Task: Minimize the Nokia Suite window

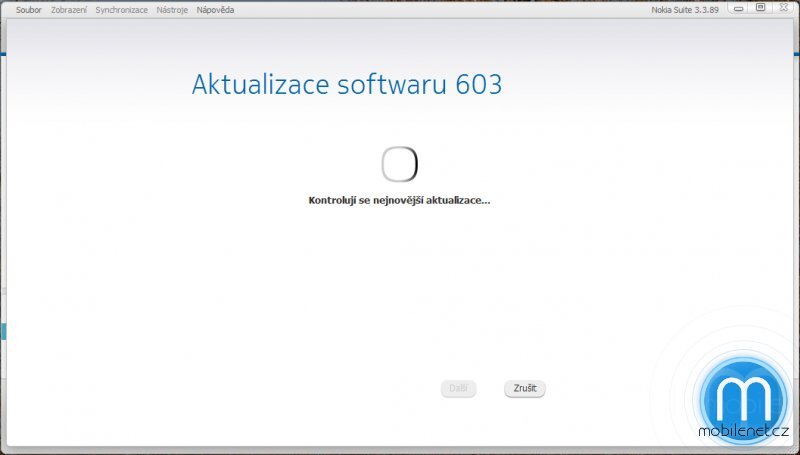Action: pos(740,8)
